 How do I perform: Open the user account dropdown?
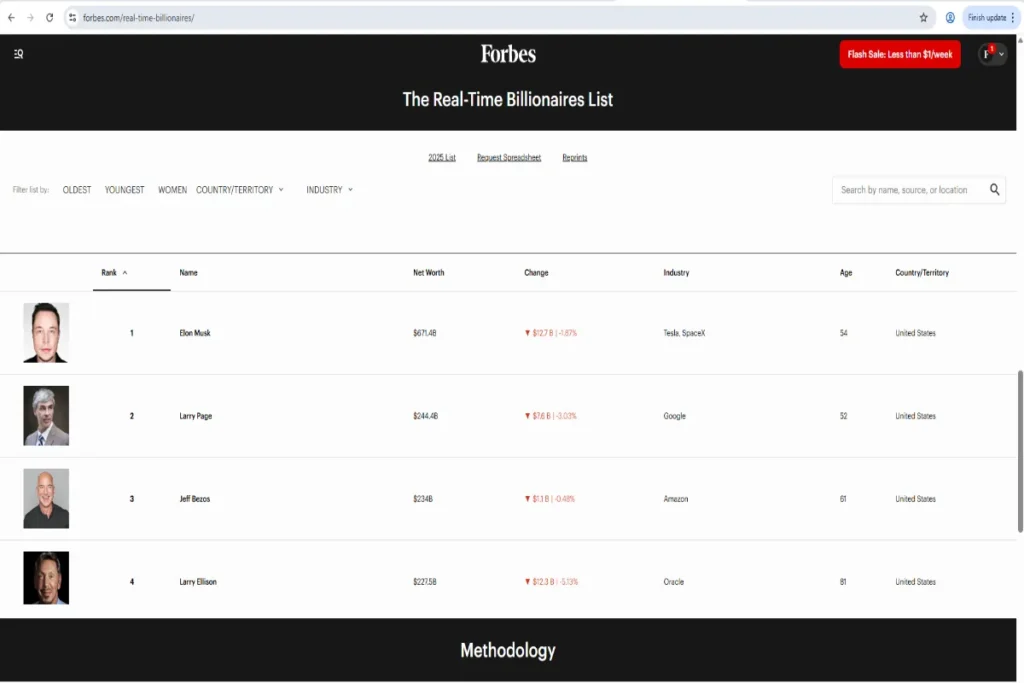pos(992,54)
